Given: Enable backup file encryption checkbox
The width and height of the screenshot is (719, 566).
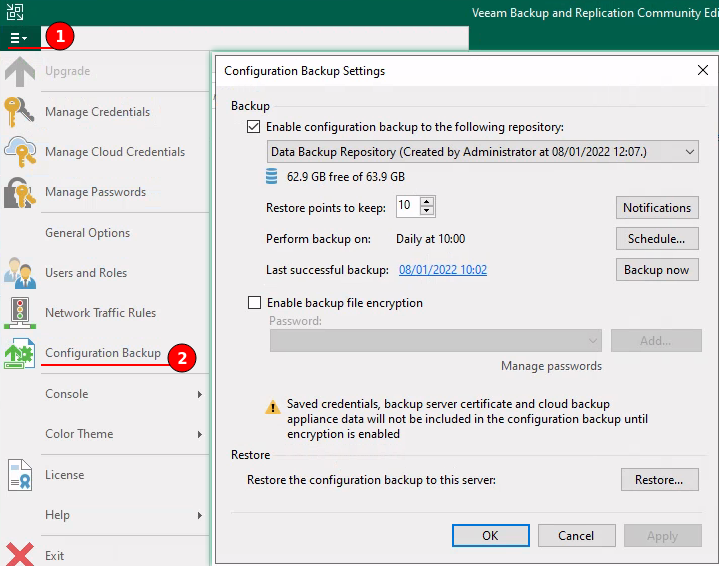Looking at the screenshot, I should point(254,303).
